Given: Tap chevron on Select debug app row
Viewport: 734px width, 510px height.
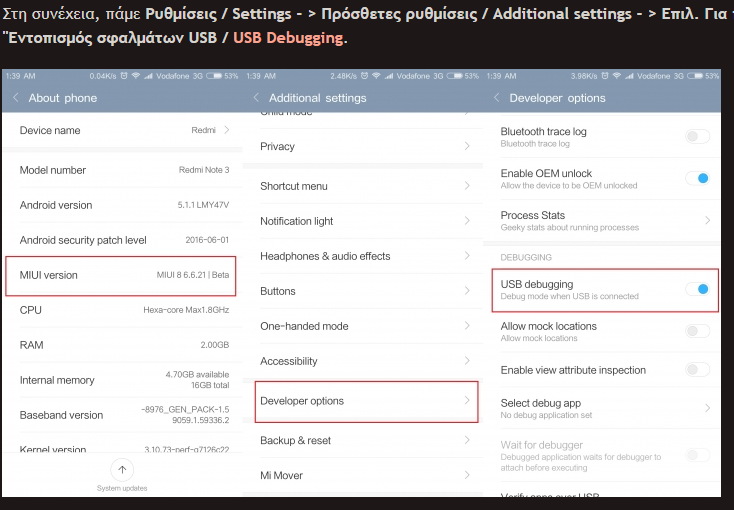Looking at the screenshot, I should 708,408.
